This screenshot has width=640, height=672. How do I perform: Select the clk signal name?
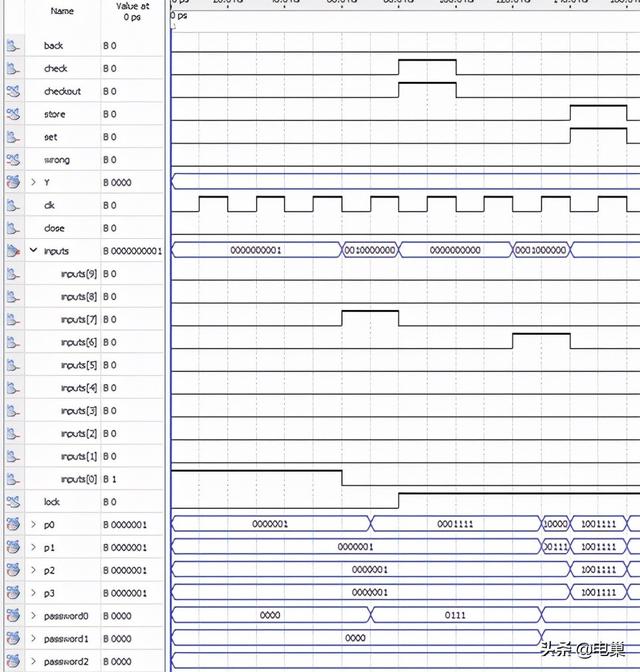49,205
